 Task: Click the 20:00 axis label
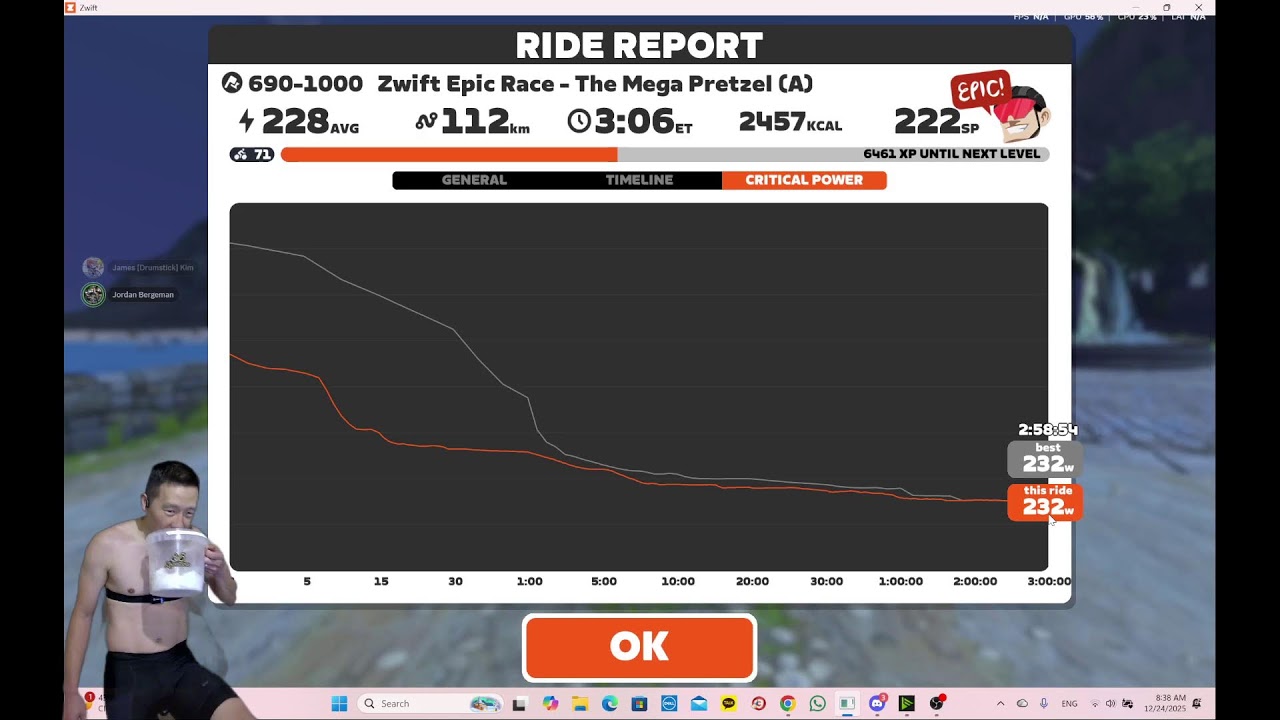(x=752, y=581)
